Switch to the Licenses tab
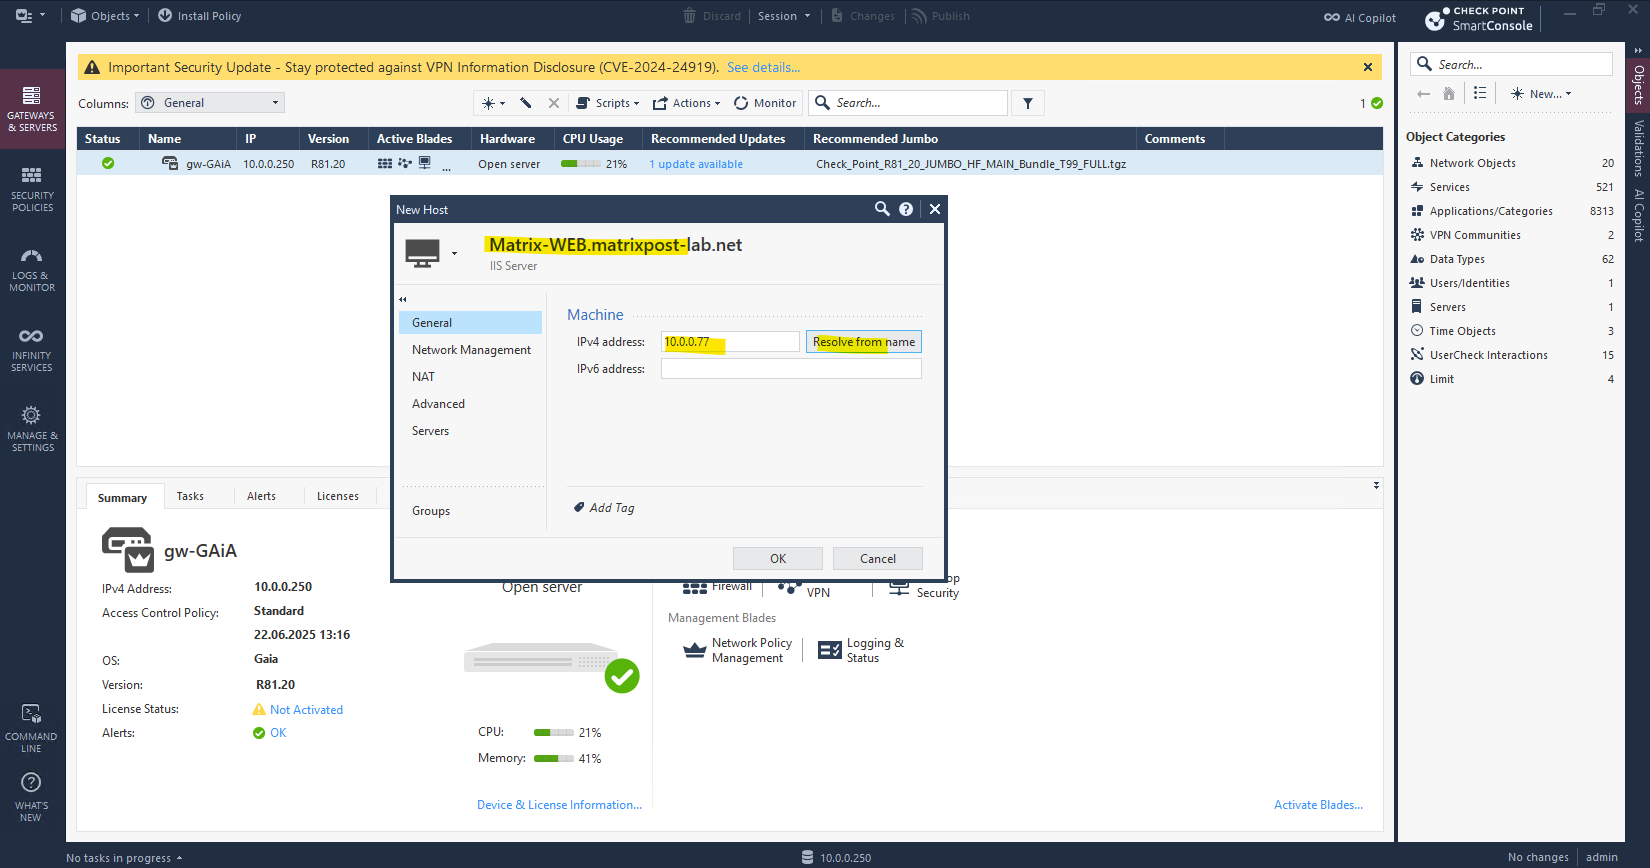The width and height of the screenshot is (1650, 868). [337, 496]
